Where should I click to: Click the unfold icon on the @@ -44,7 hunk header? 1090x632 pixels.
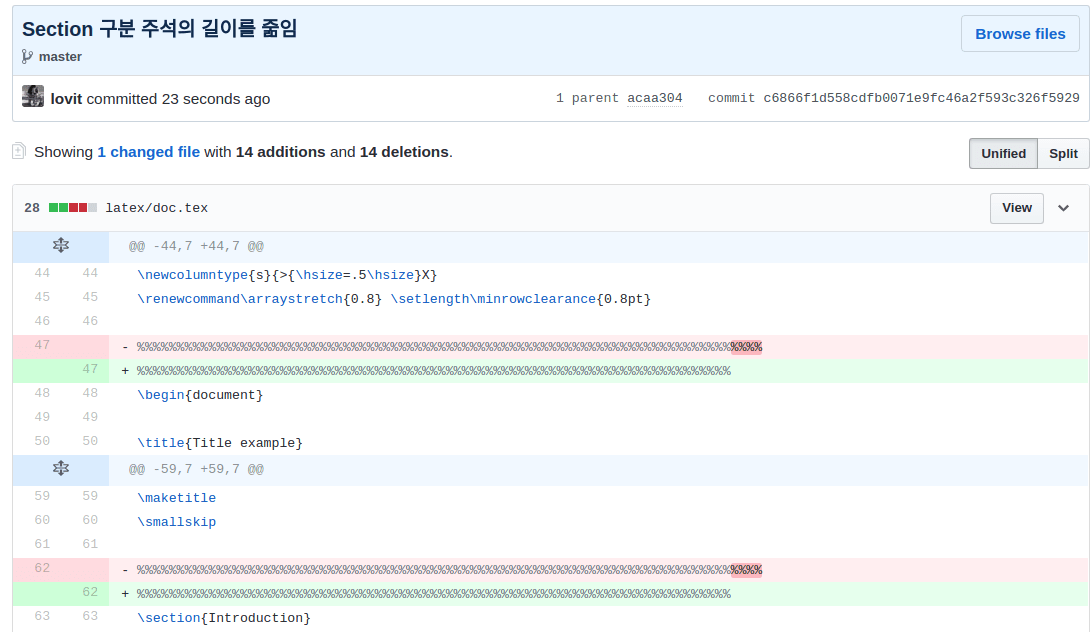click(x=60, y=246)
